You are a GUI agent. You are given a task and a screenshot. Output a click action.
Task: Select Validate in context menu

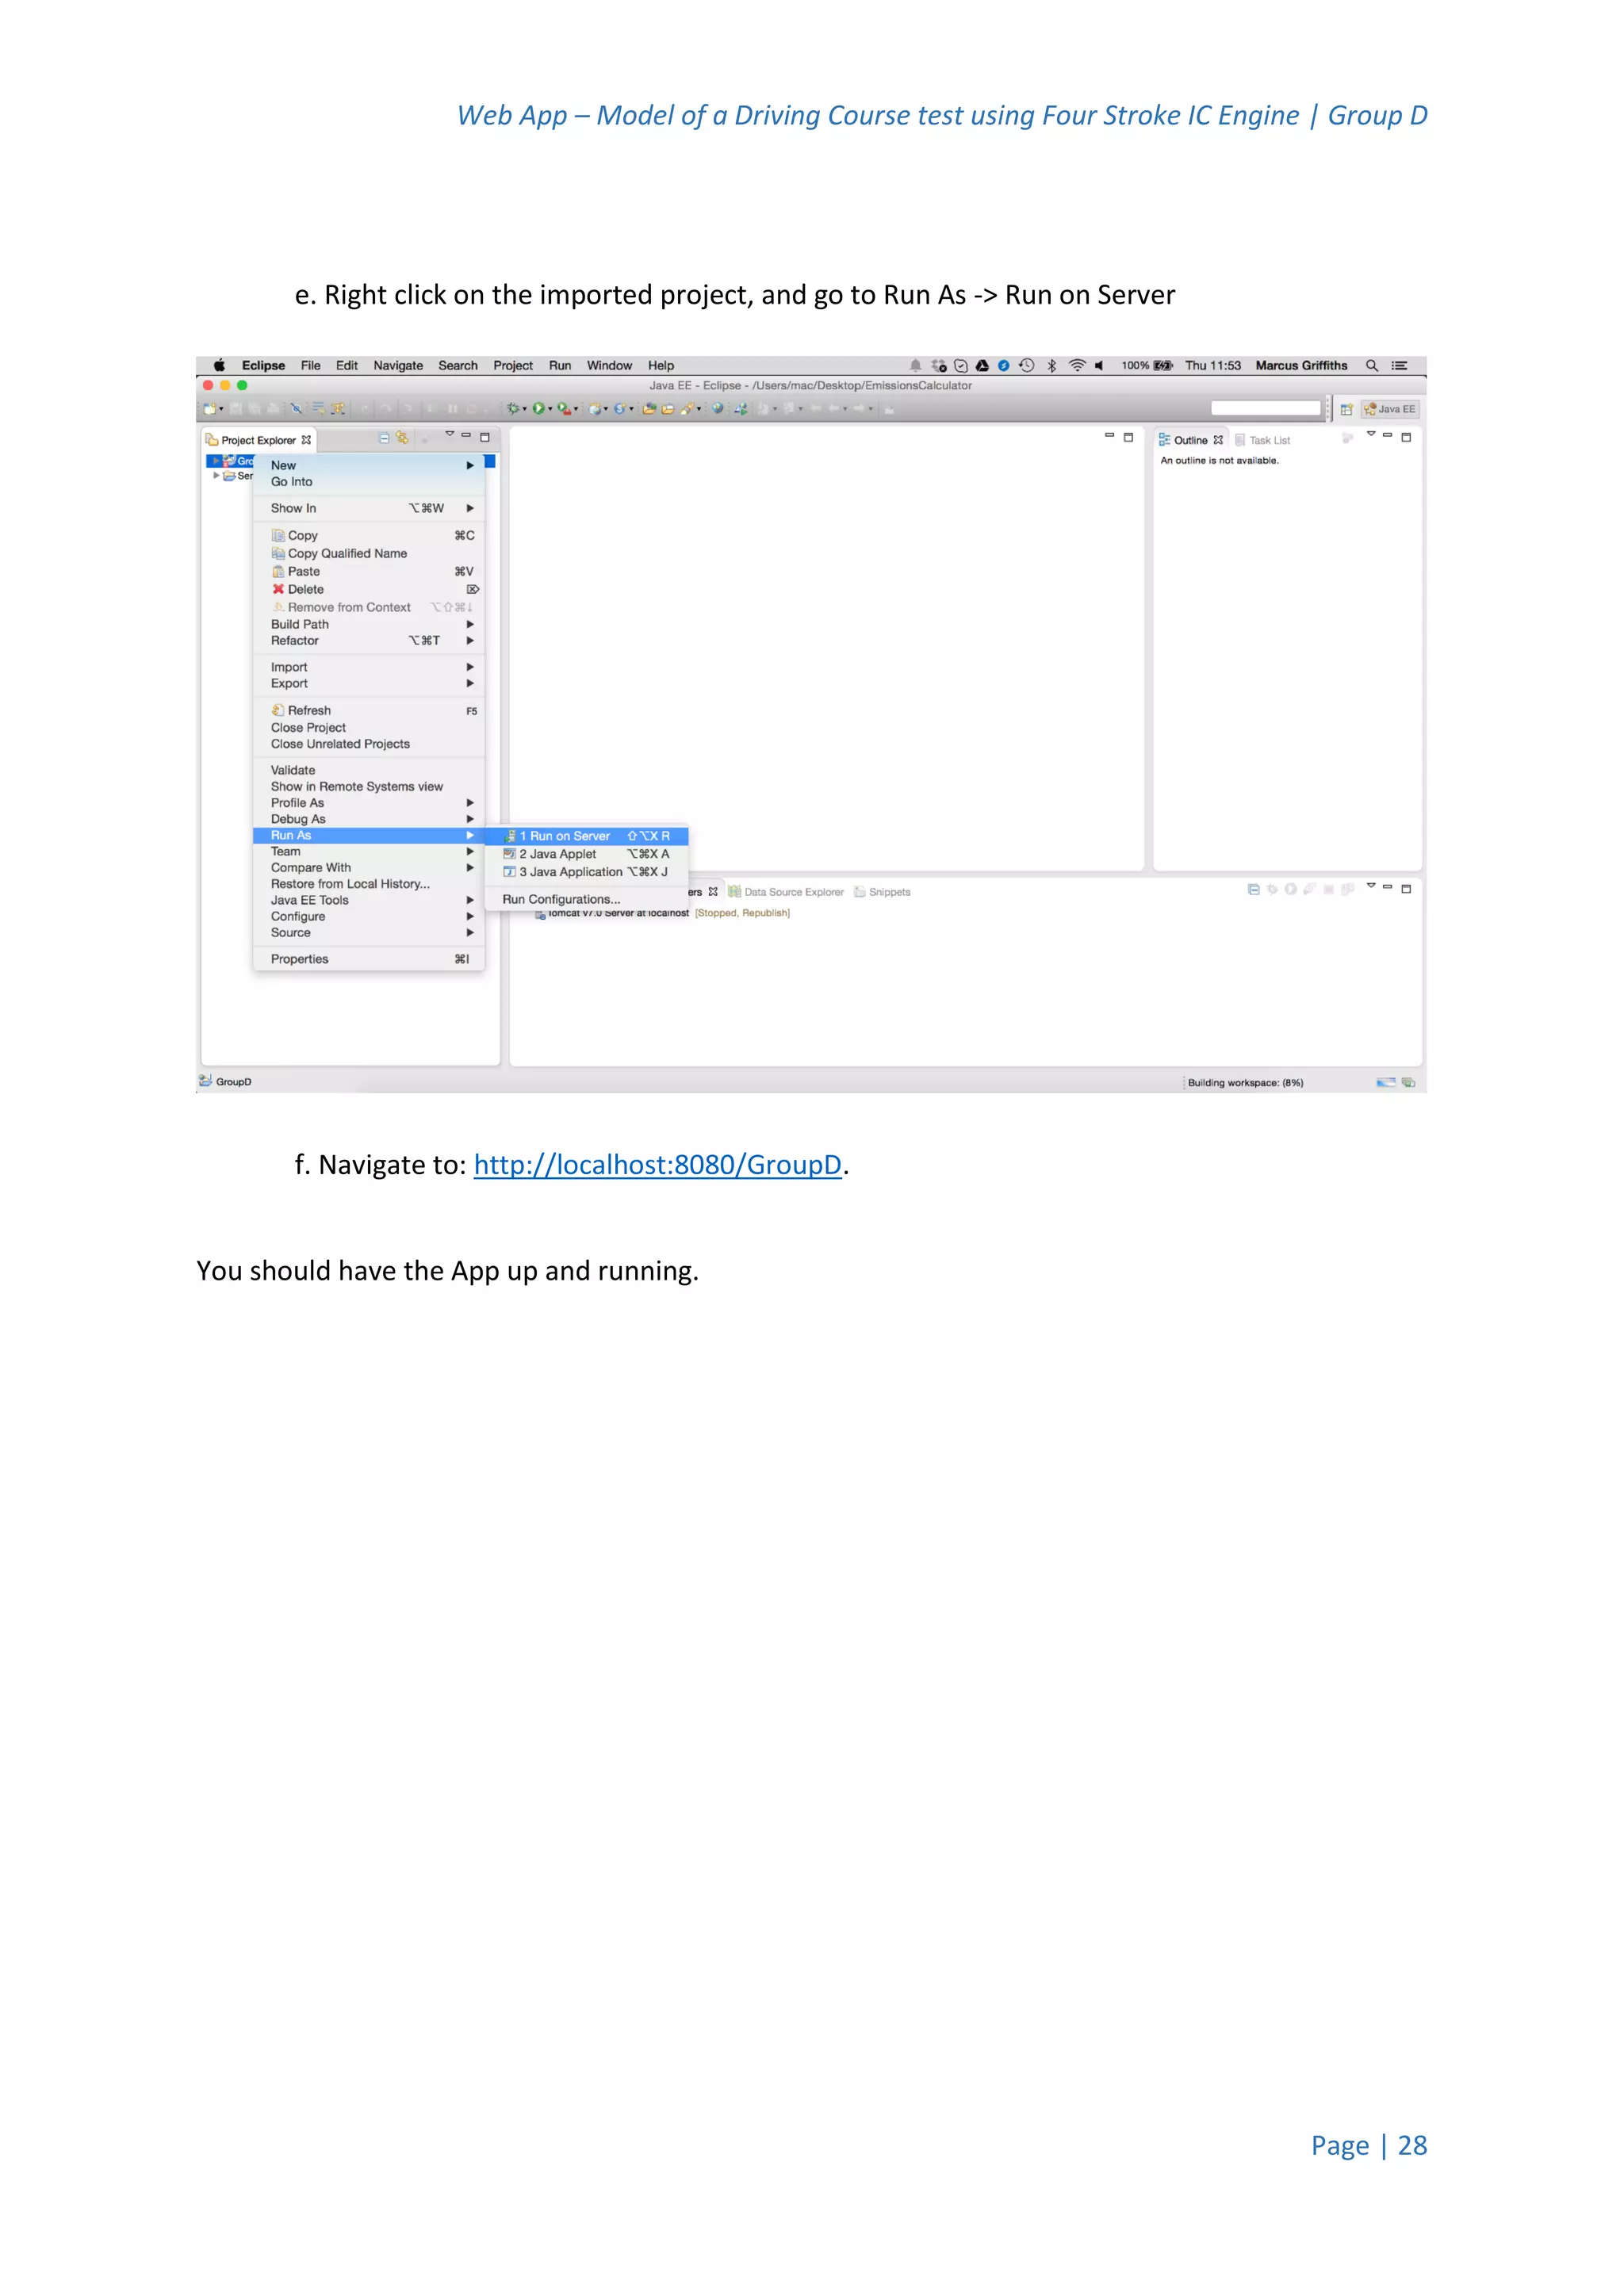(369, 770)
